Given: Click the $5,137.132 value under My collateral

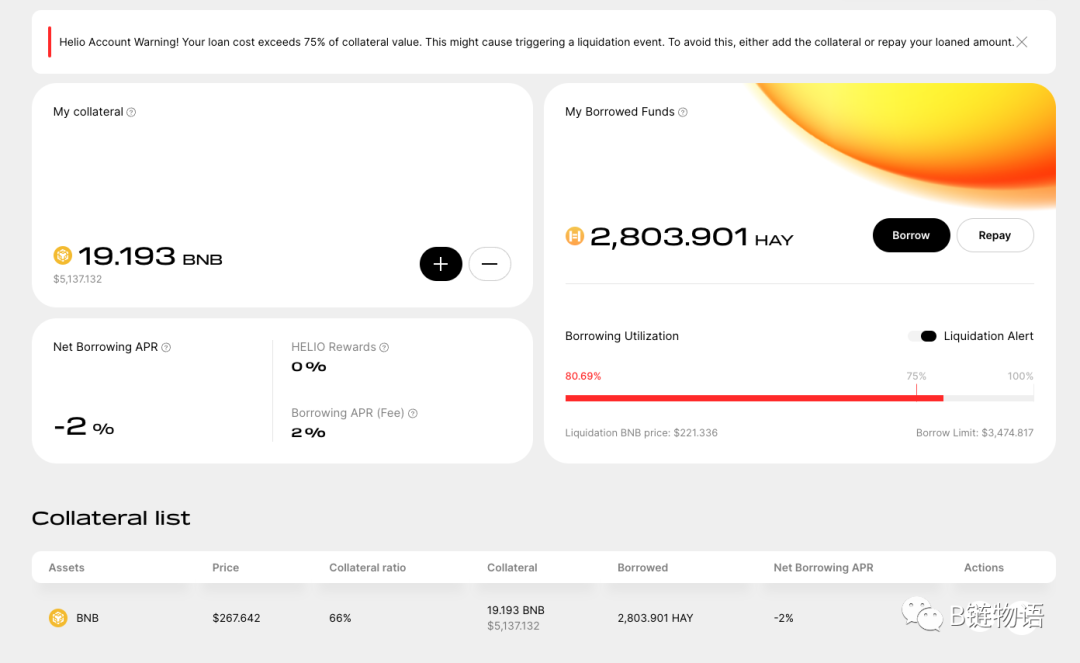Looking at the screenshot, I should [77, 279].
